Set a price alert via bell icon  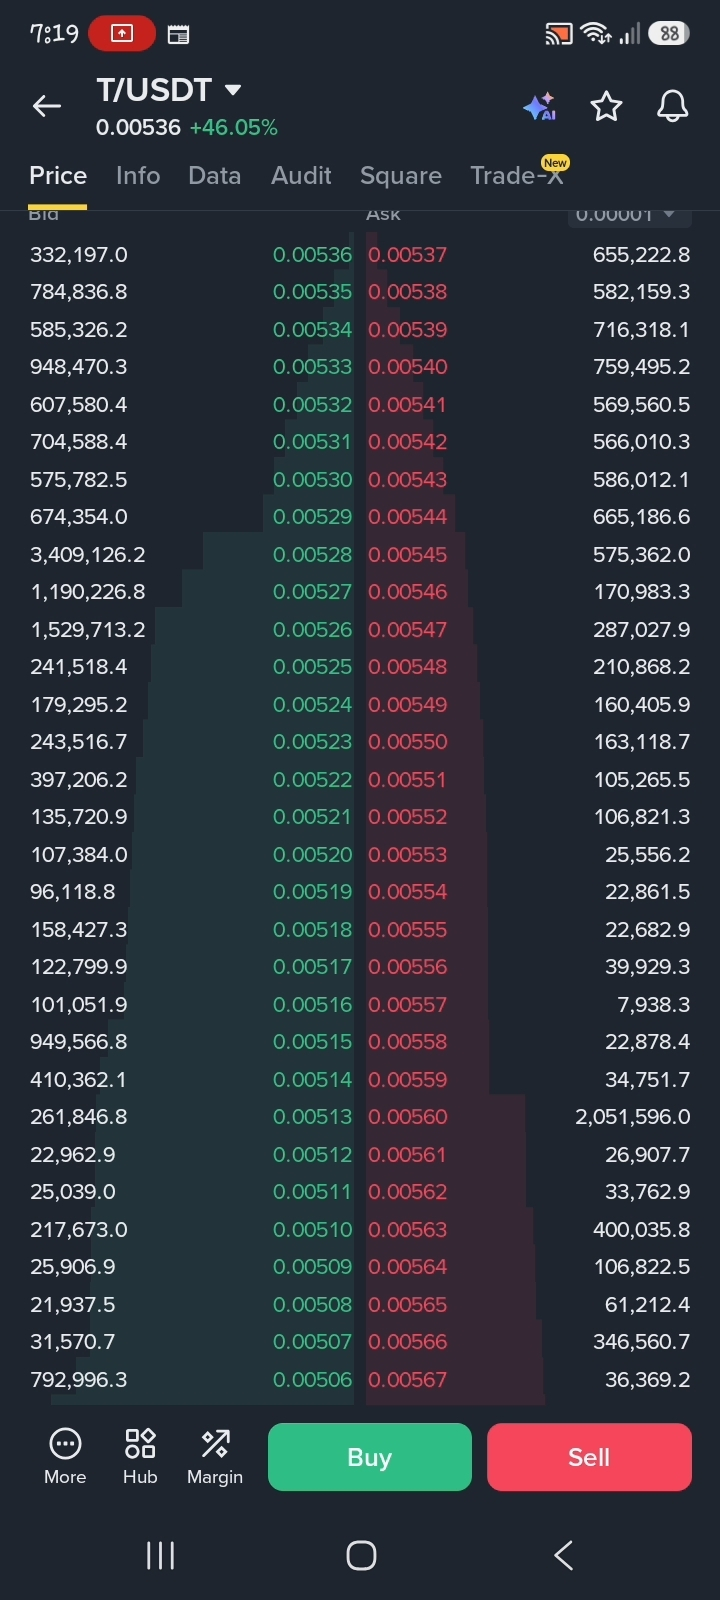[672, 106]
